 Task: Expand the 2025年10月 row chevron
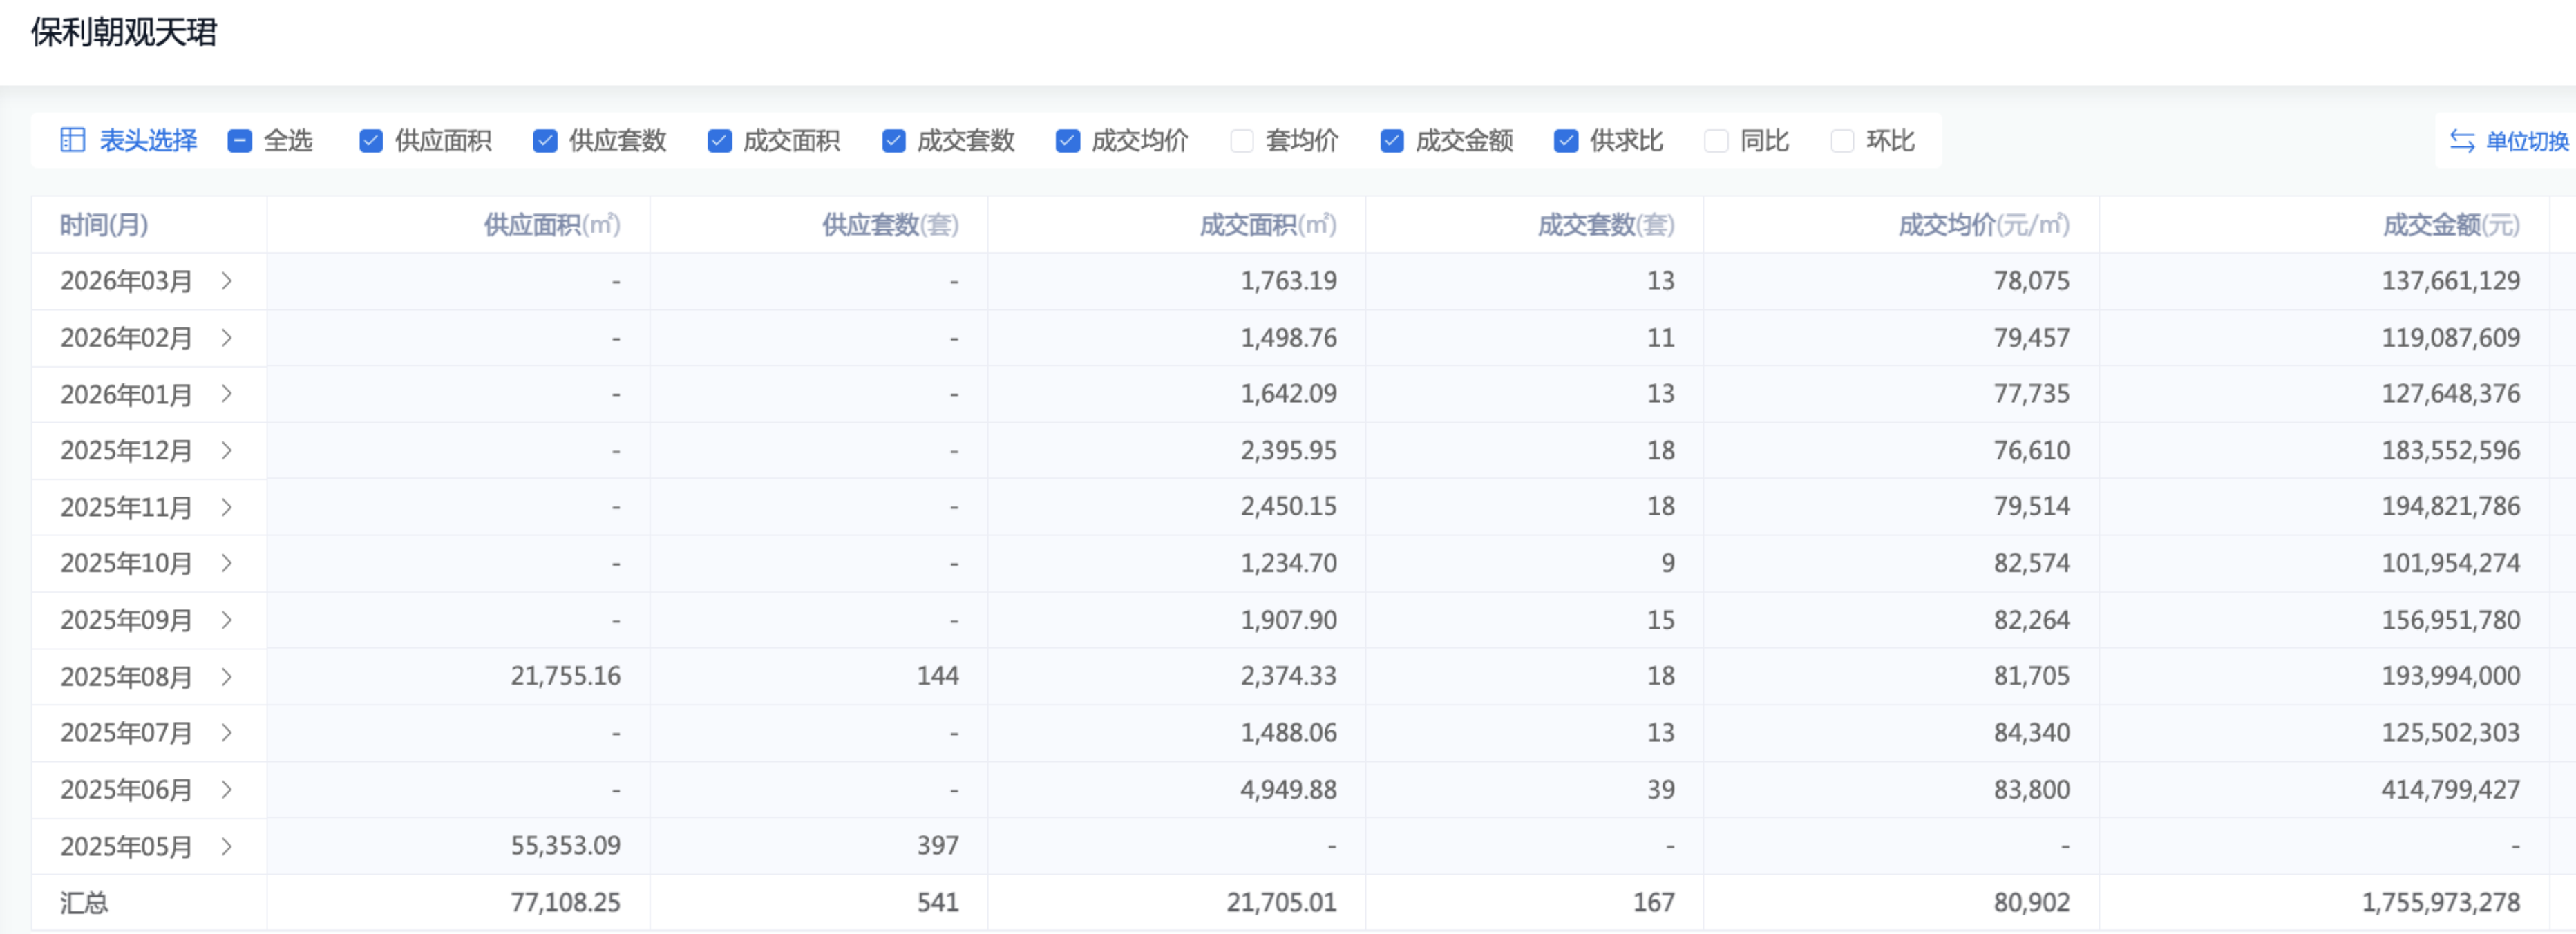click(x=227, y=563)
